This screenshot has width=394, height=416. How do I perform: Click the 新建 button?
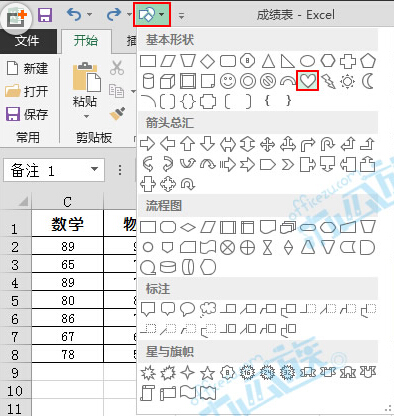point(27,69)
